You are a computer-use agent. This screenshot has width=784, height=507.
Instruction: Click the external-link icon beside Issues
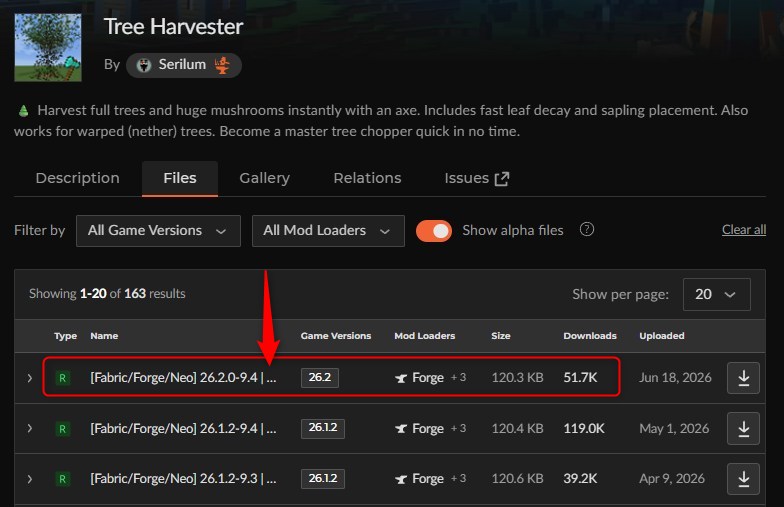502,179
